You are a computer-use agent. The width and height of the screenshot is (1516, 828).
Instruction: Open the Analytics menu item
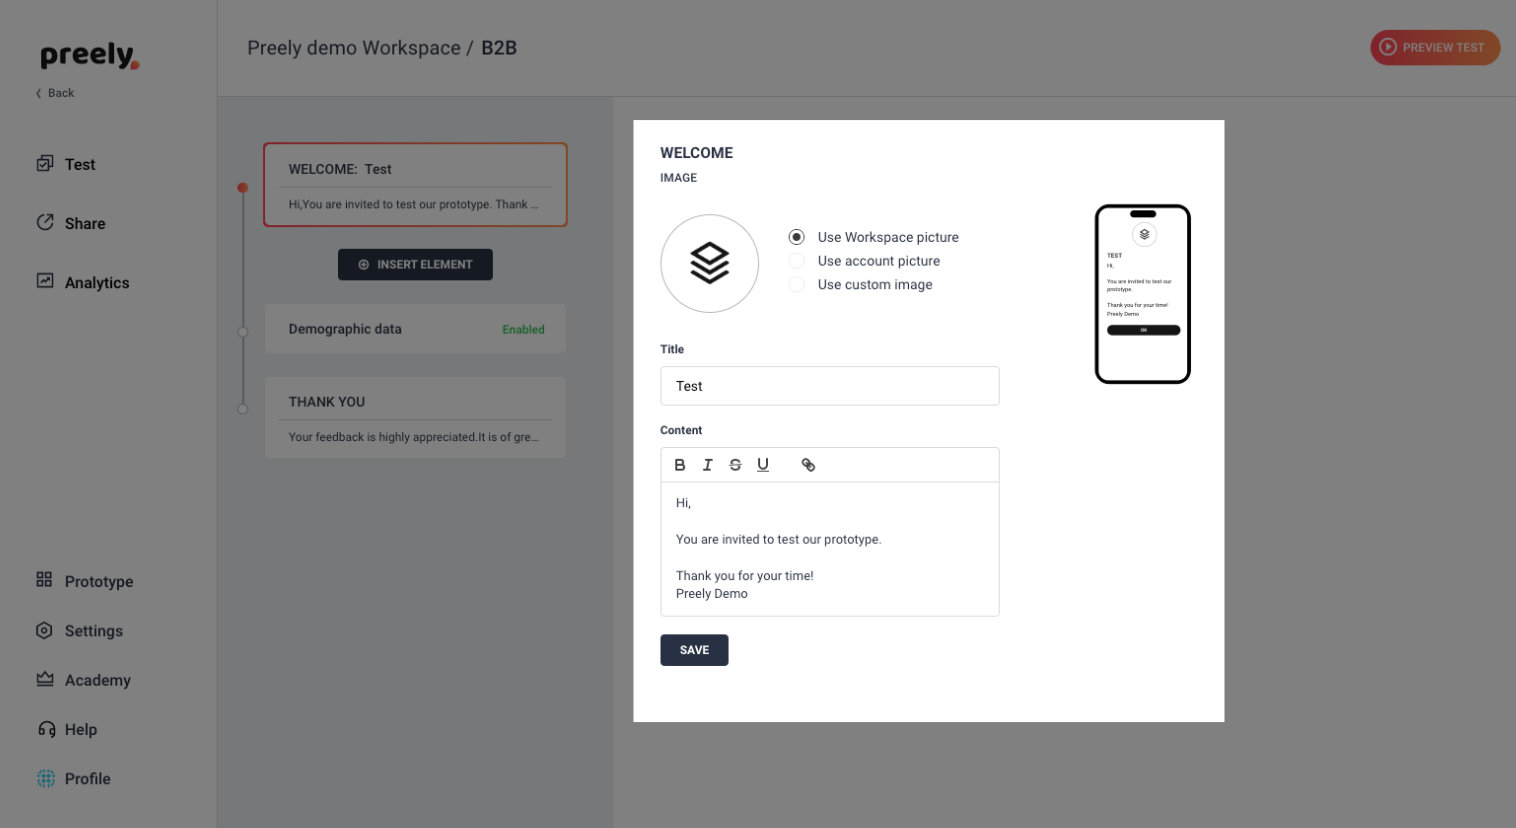click(x=83, y=282)
